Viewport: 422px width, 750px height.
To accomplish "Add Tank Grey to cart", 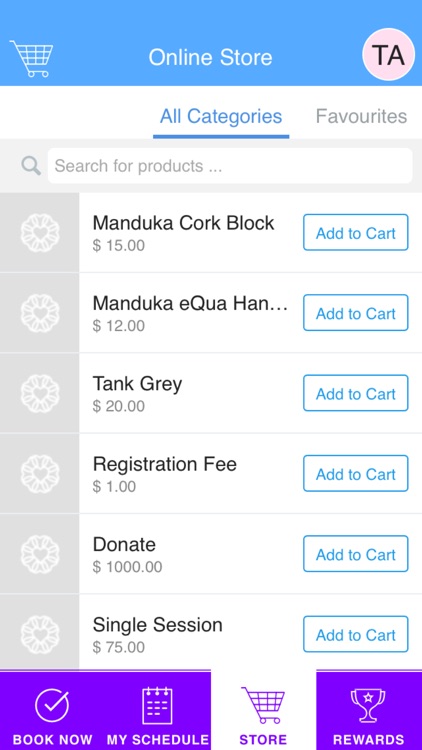I will 355,393.
